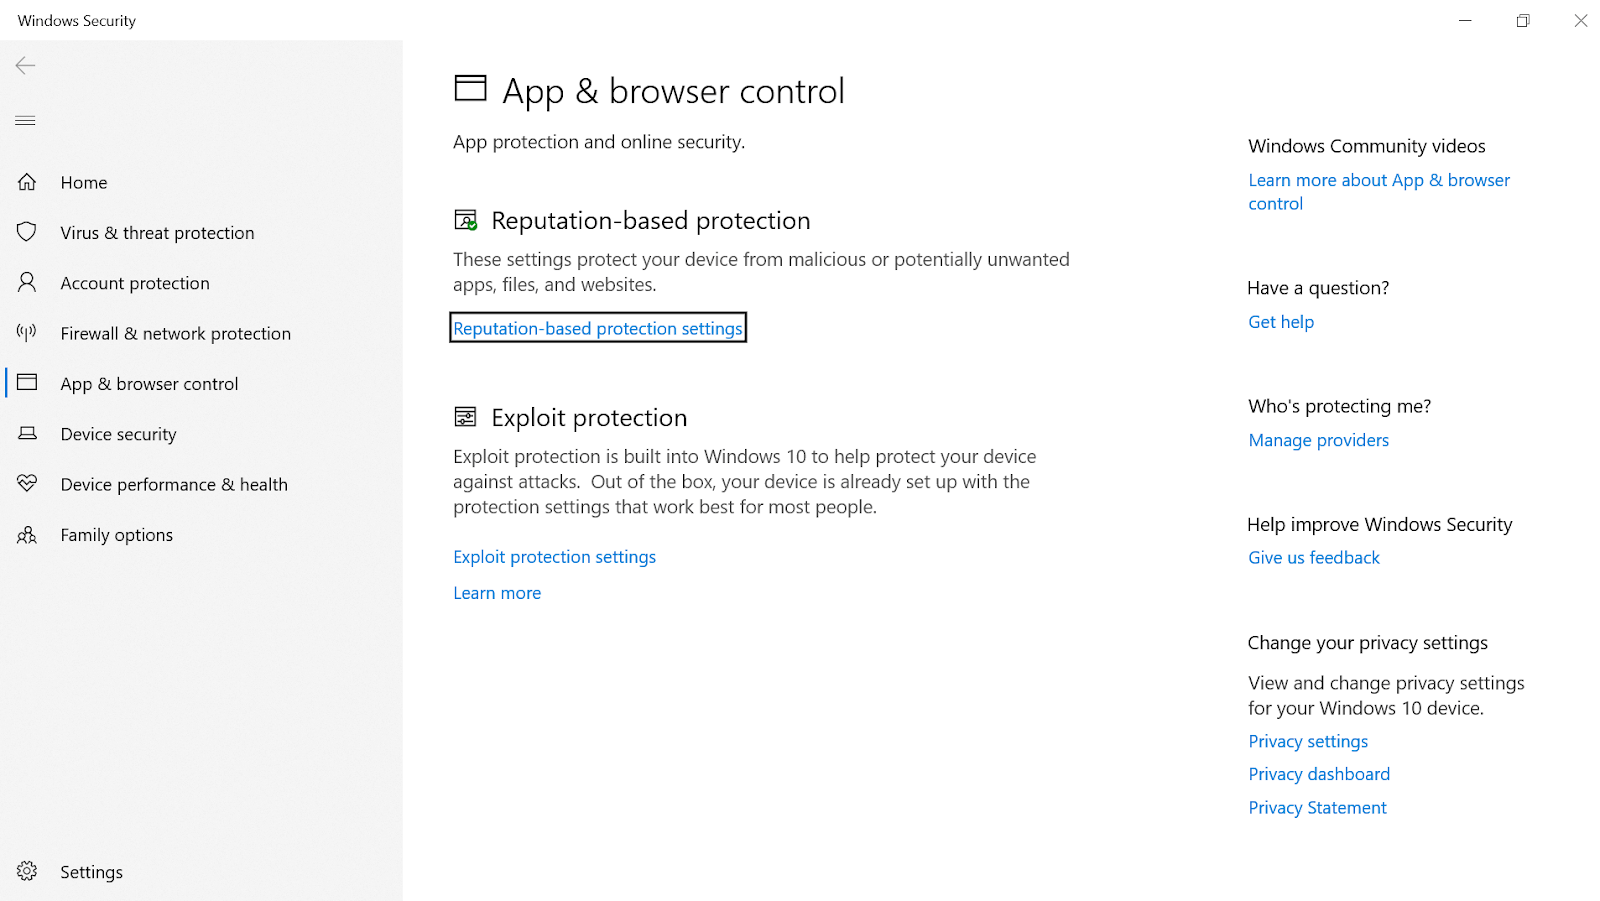Image resolution: width=1600 pixels, height=901 pixels.
Task: Click the Device performance & health heart icon
Action: (x=27, y=484)
